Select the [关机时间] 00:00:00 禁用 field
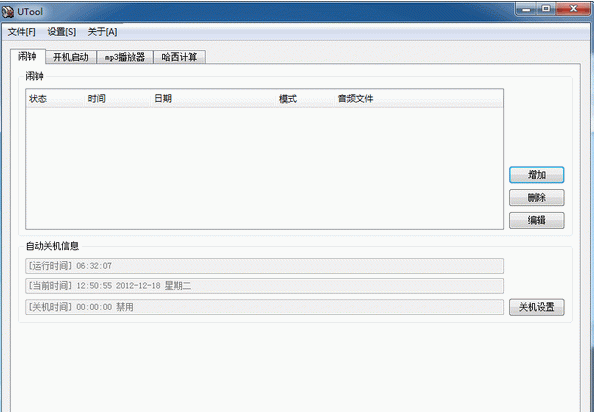The height and width of the screenshot is (412, 594). click(x=264, y=307)
